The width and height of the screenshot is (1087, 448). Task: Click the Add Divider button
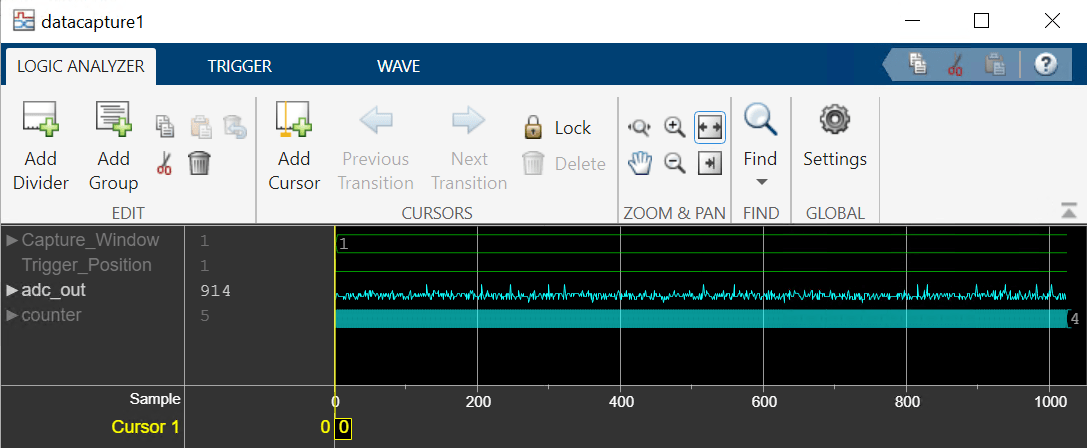(41, 147)
